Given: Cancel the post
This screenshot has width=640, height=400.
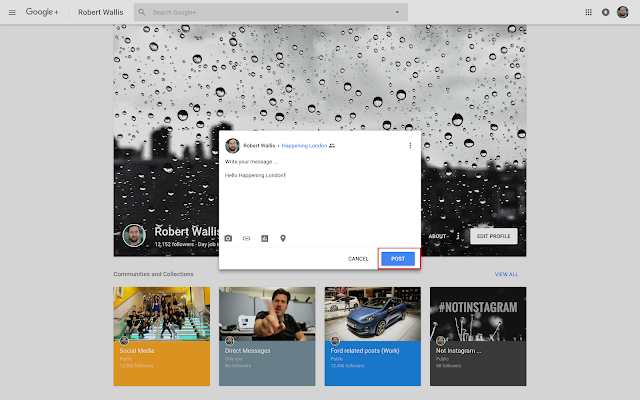Looking at the screenshot, I should [358, 259].
